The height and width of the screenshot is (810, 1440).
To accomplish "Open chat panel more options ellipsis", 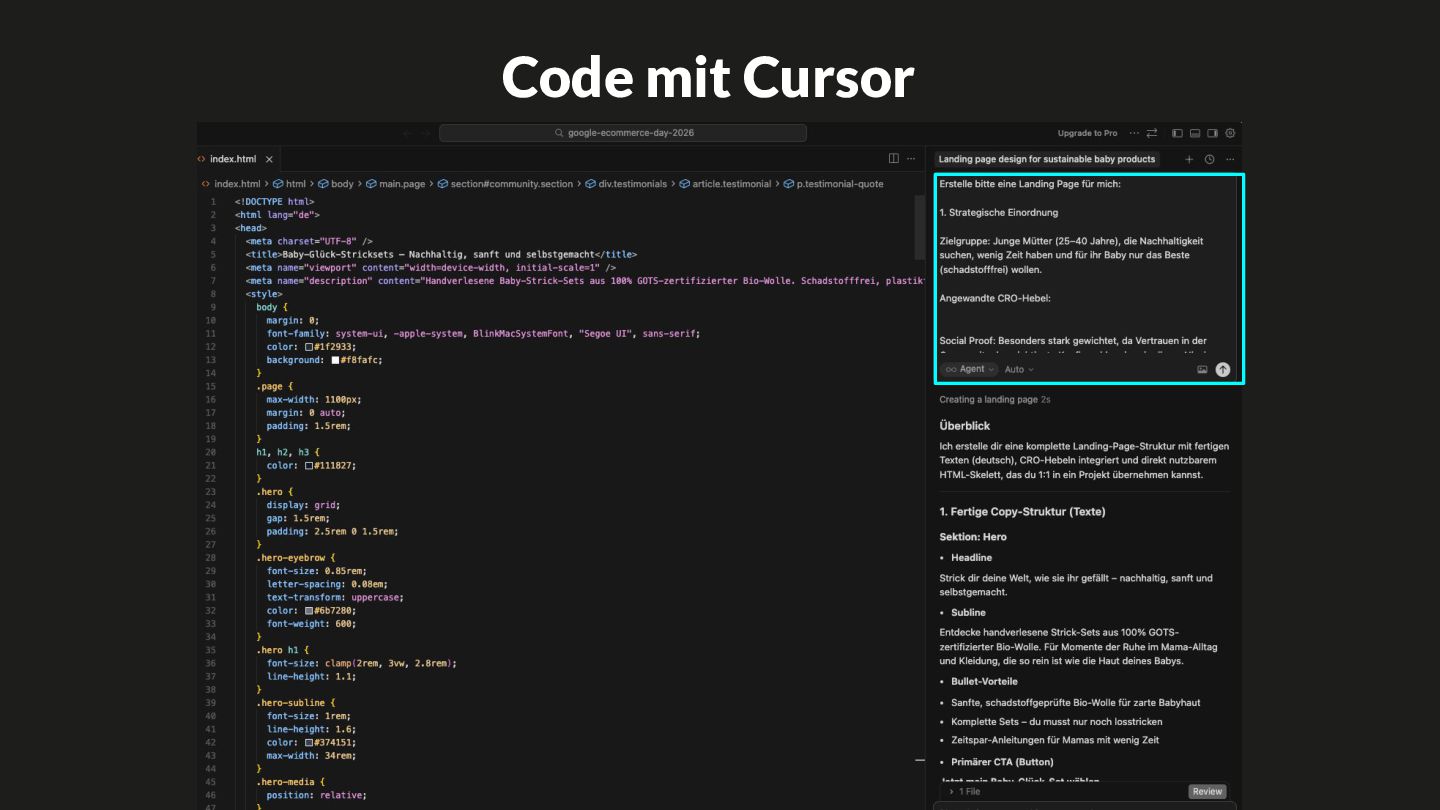I will click(x=1230, y=159).
